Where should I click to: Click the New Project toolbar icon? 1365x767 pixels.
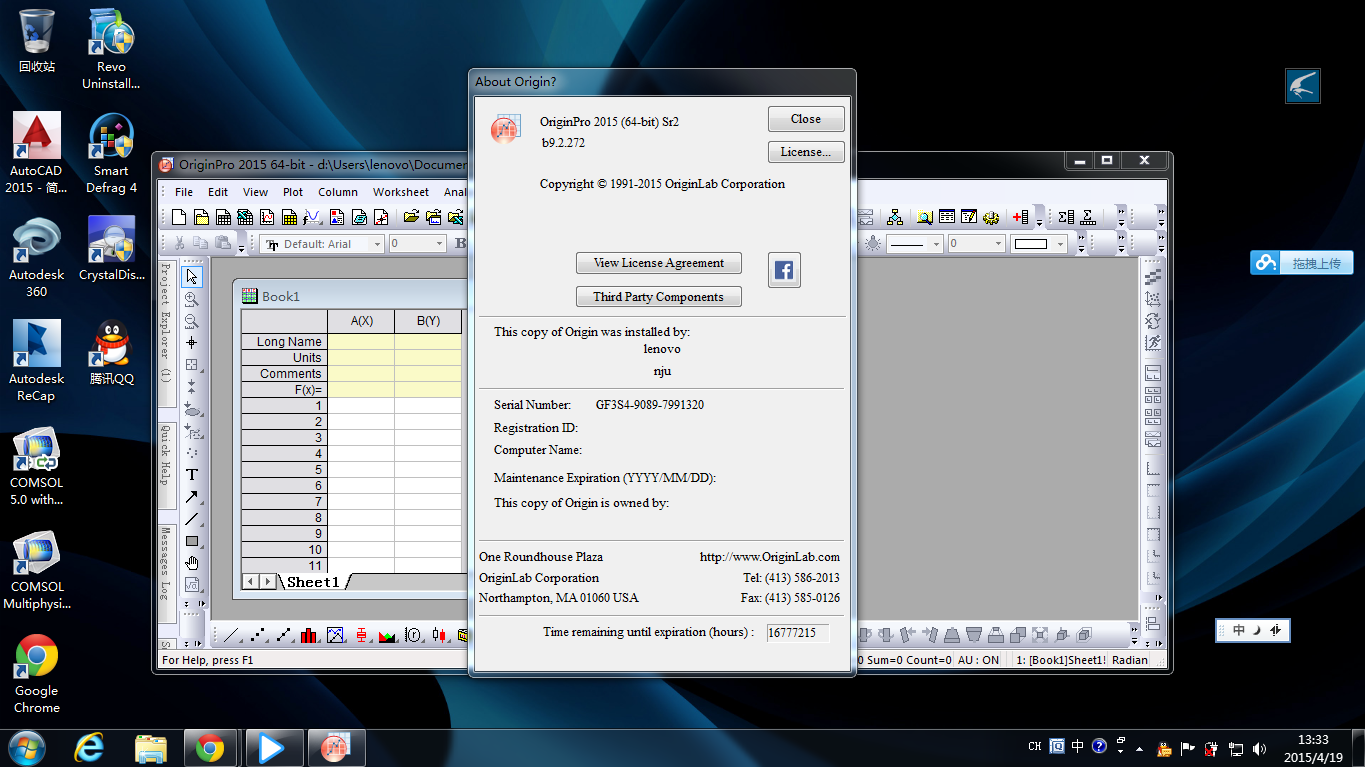point(179,217)
